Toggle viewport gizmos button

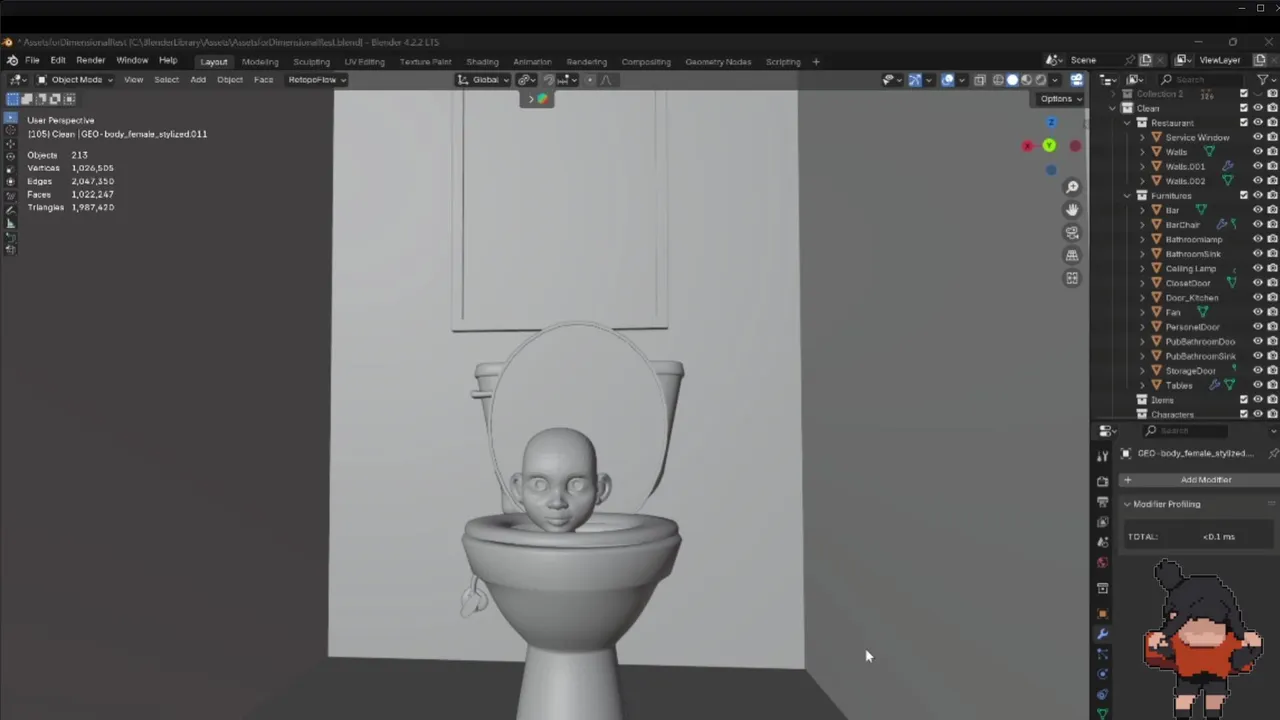tap(914, 80)
